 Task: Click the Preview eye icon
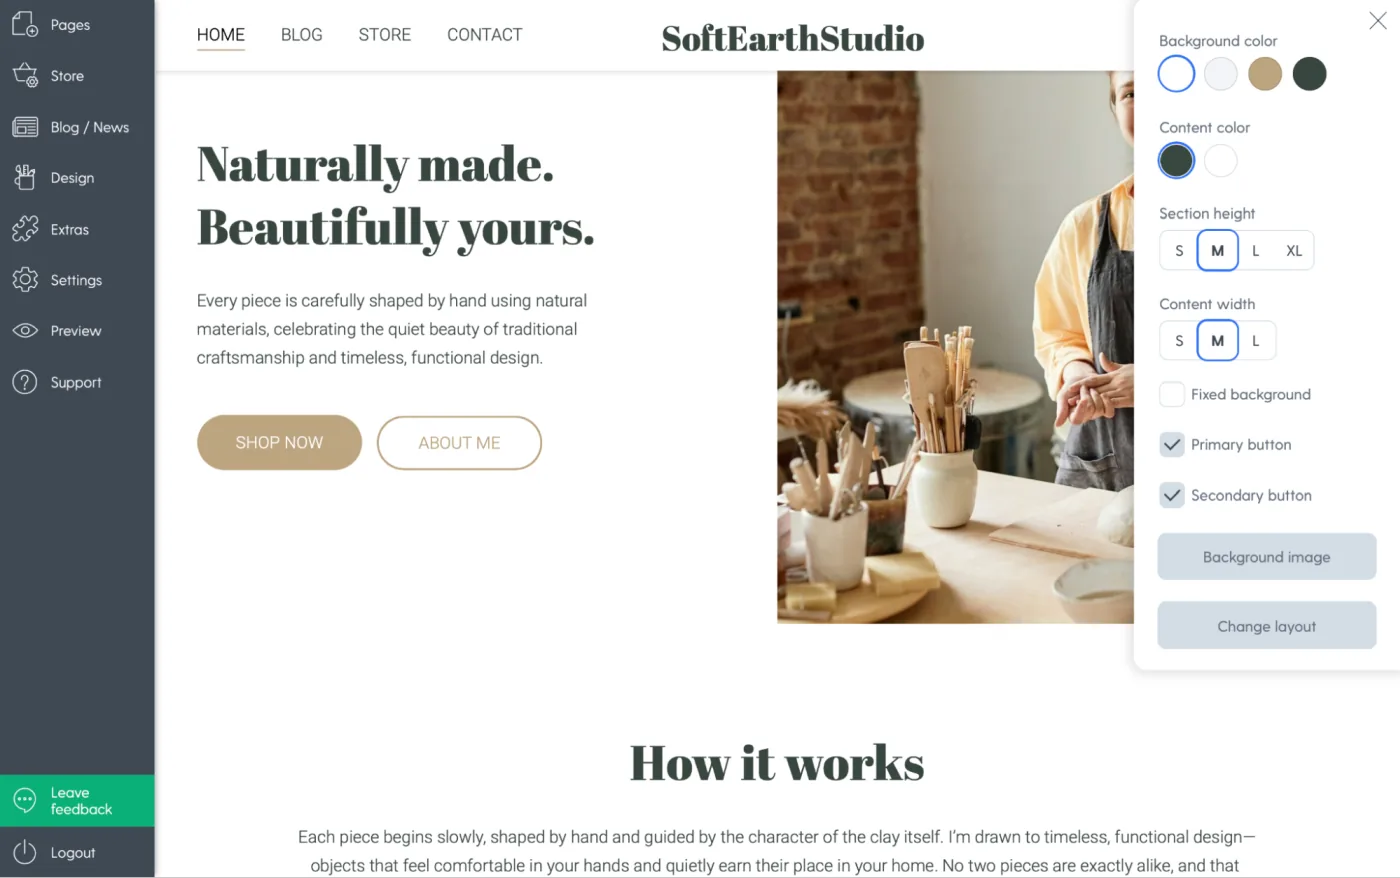(25, 331)
